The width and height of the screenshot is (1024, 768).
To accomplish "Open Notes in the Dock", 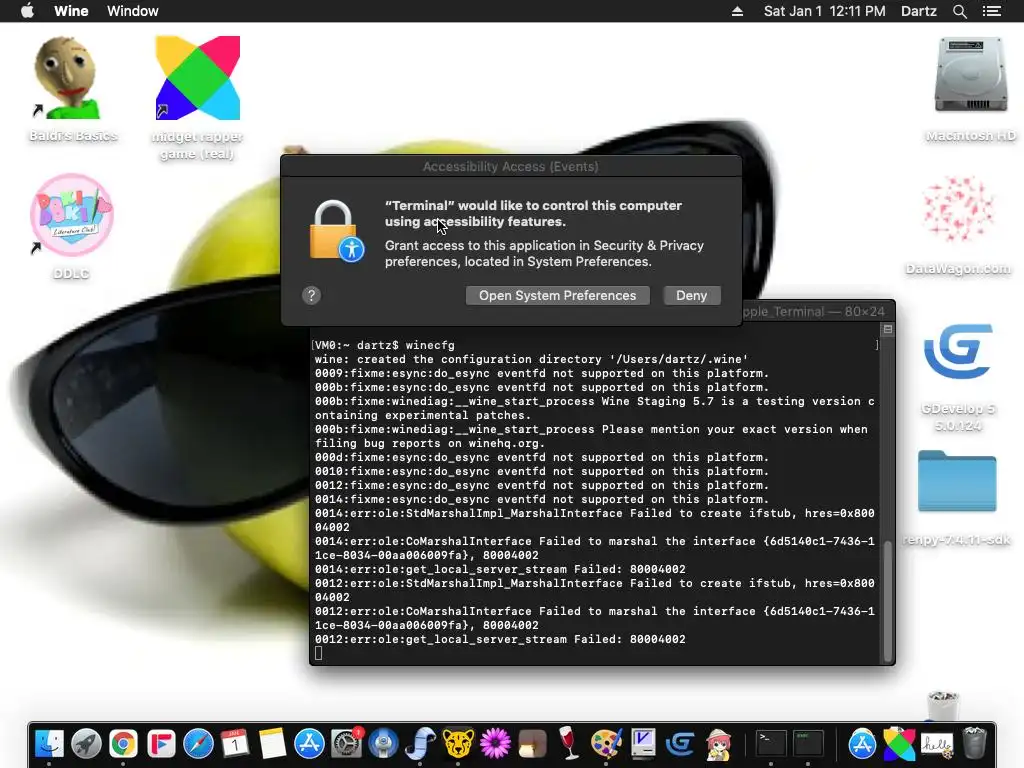I will click(x=272, y=743).
